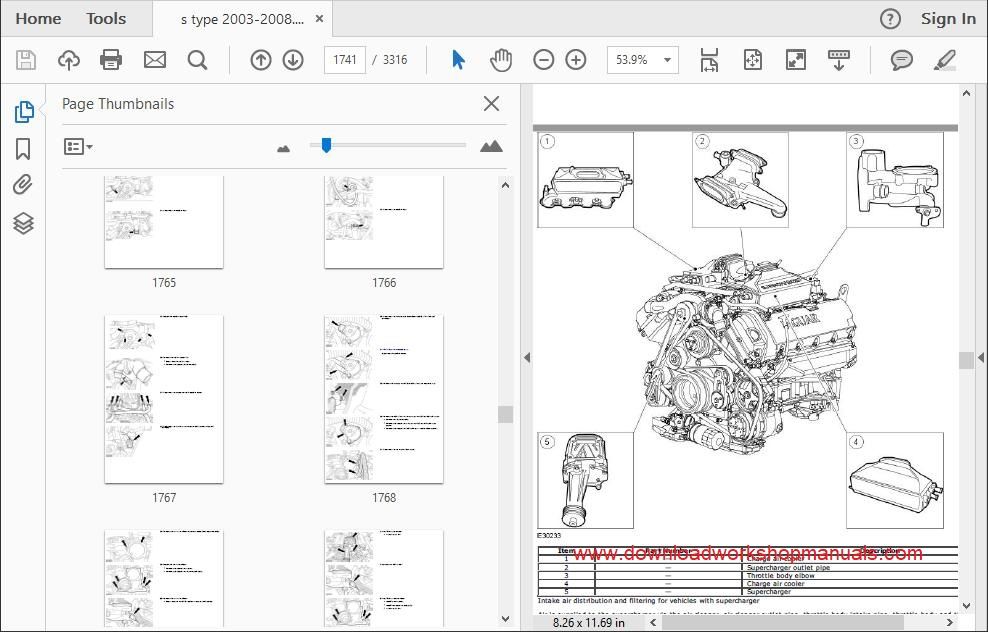Image resolution: width=988 pixels, height=632 pixels.
Task: Click document view scroll down arrow
Action: click(967, 606)
